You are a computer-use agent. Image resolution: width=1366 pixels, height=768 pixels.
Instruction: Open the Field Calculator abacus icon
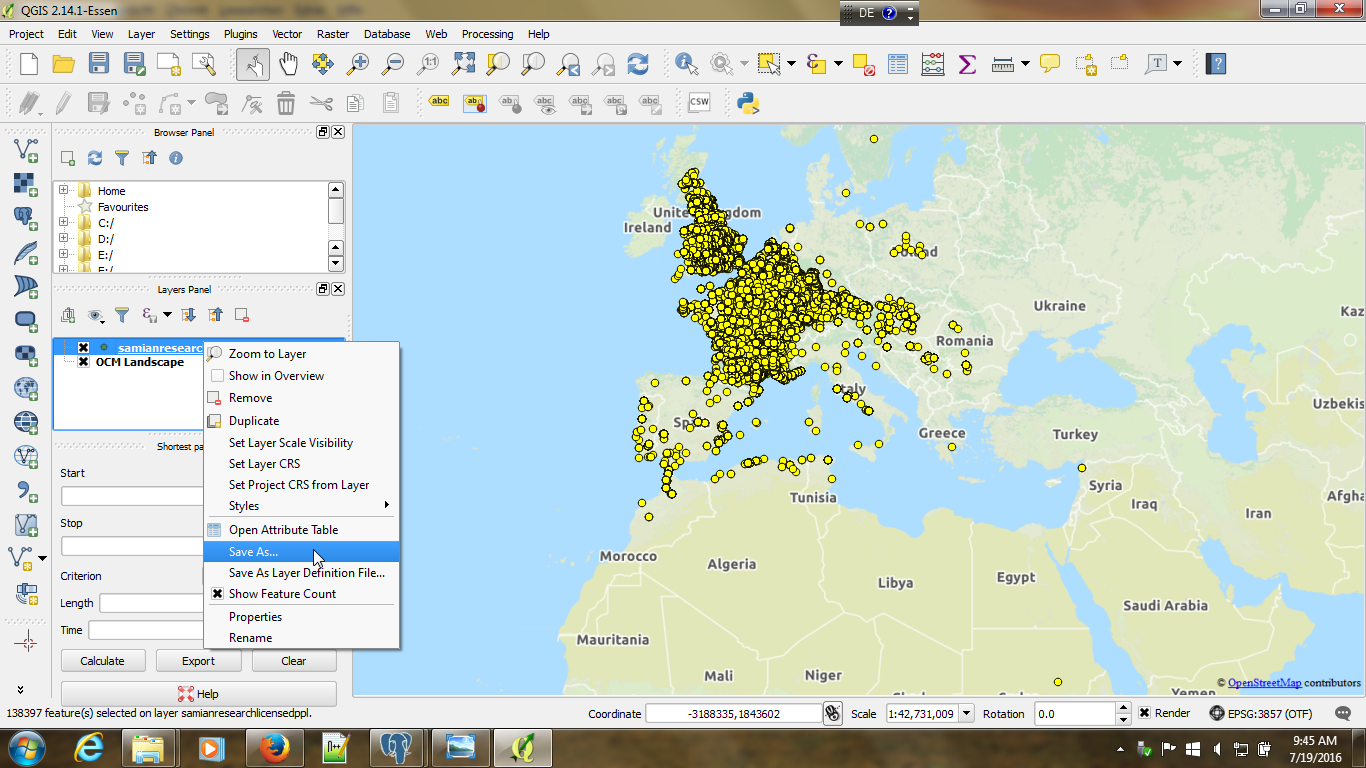point(932,64)
